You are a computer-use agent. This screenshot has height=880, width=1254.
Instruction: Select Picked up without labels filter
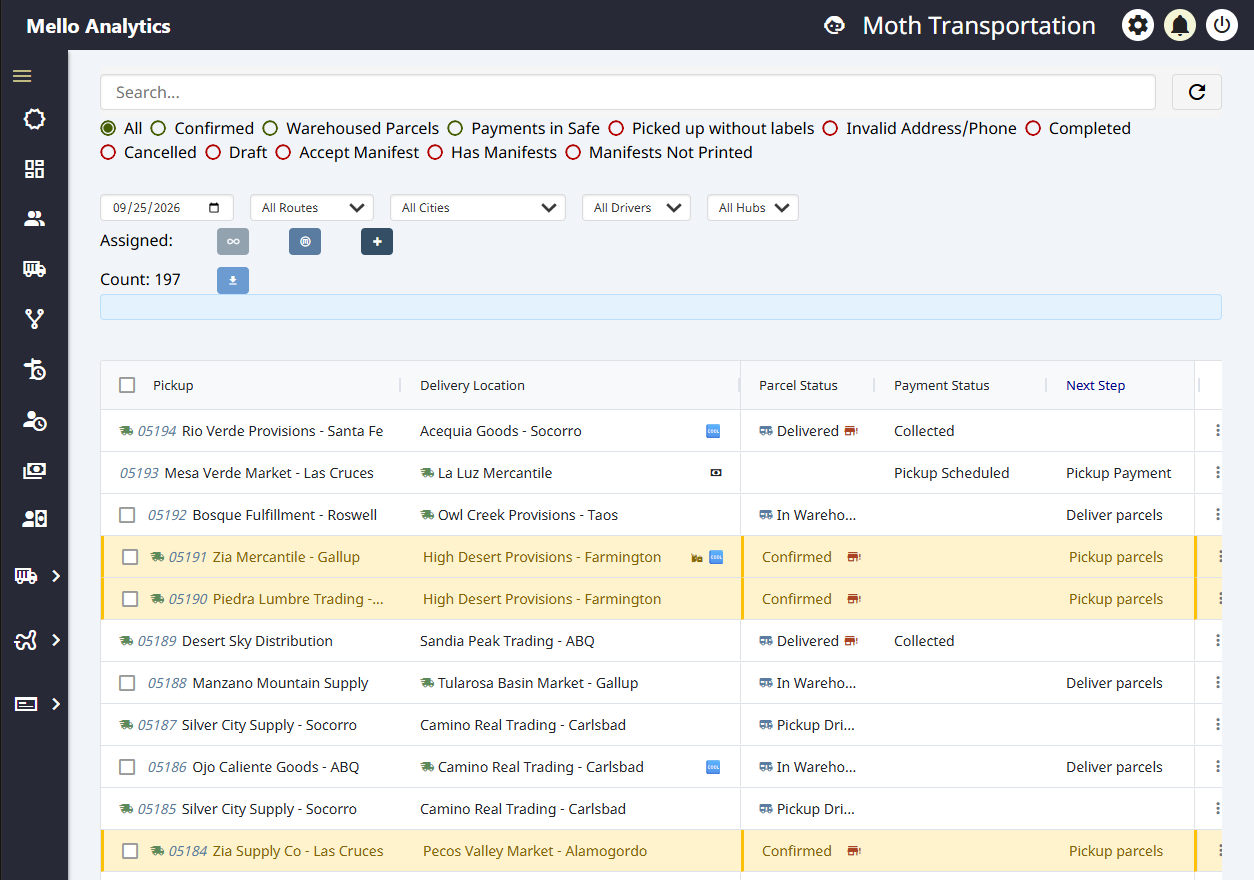tap(616, 128)
